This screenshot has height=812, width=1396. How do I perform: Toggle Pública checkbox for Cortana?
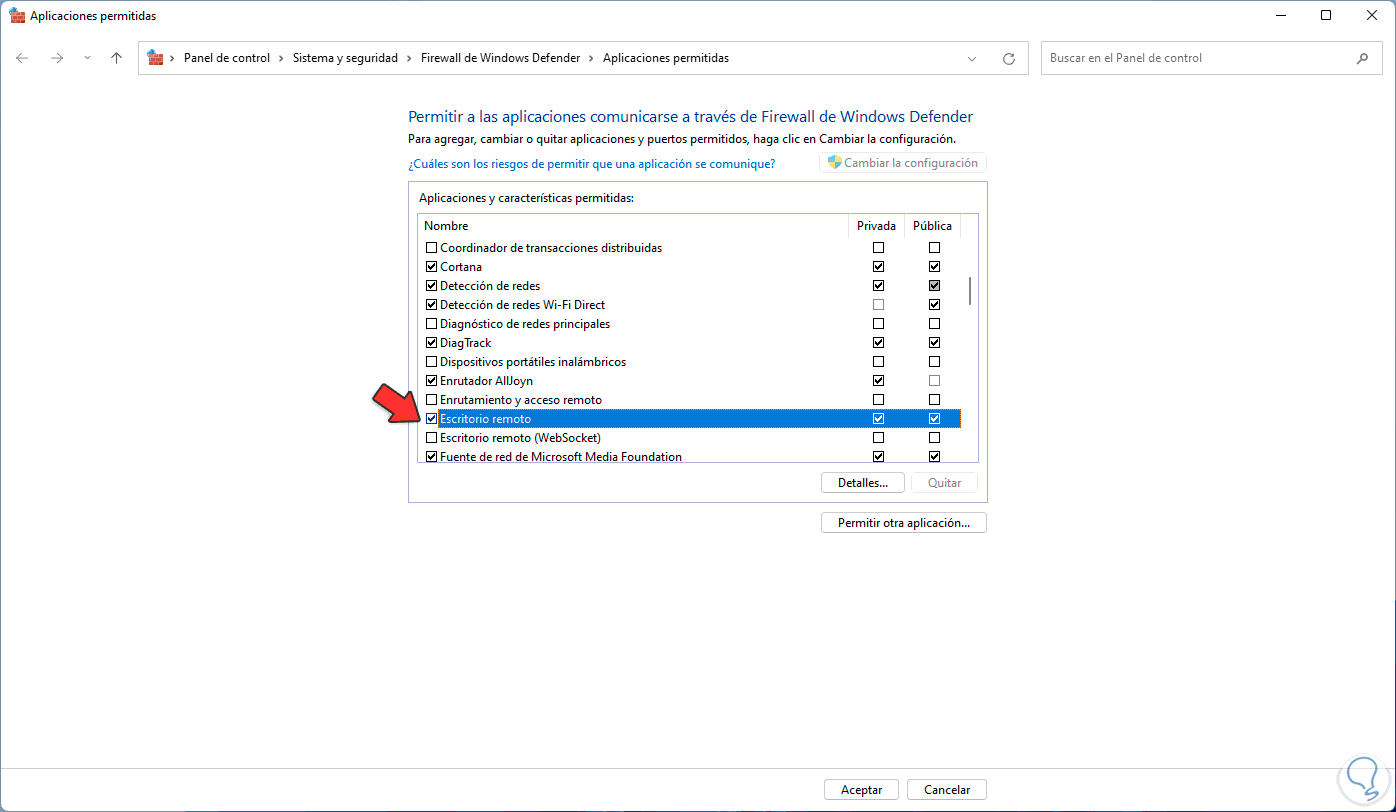click(x=934, y=267)
